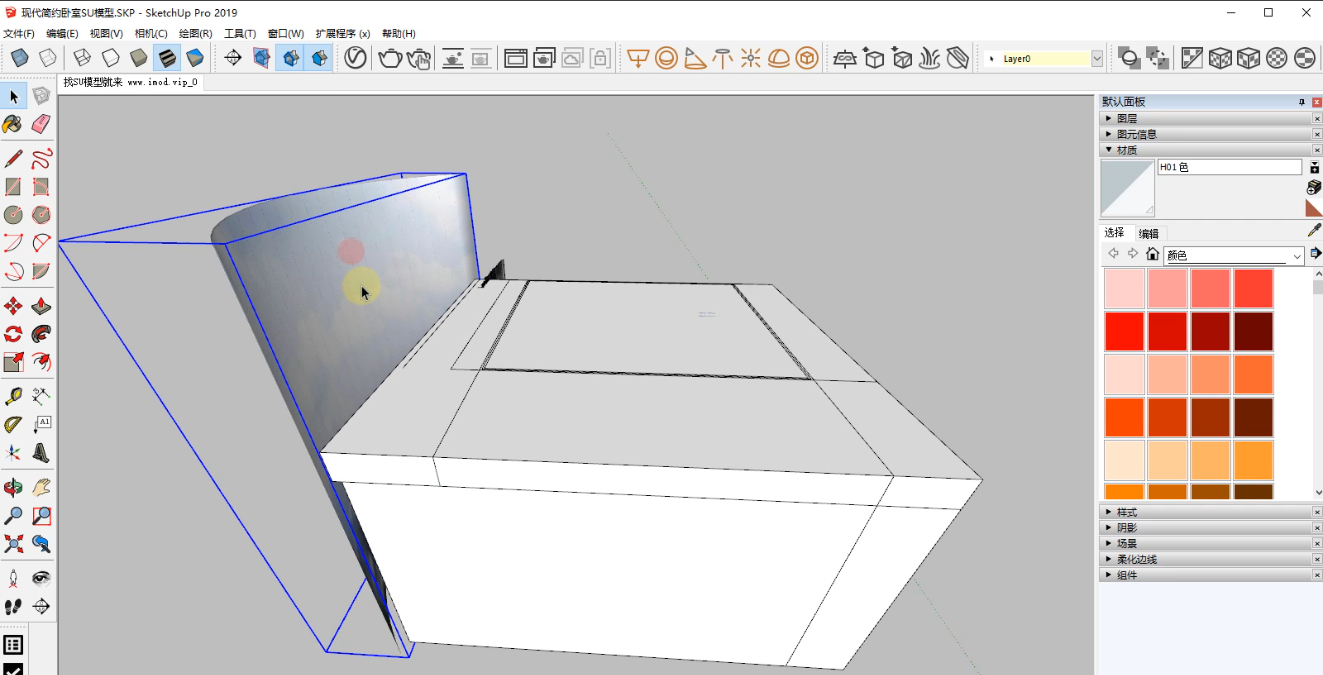Expand the 场景 panel
Viewport: 1323px width, 675px height.
pos(1108,544)
